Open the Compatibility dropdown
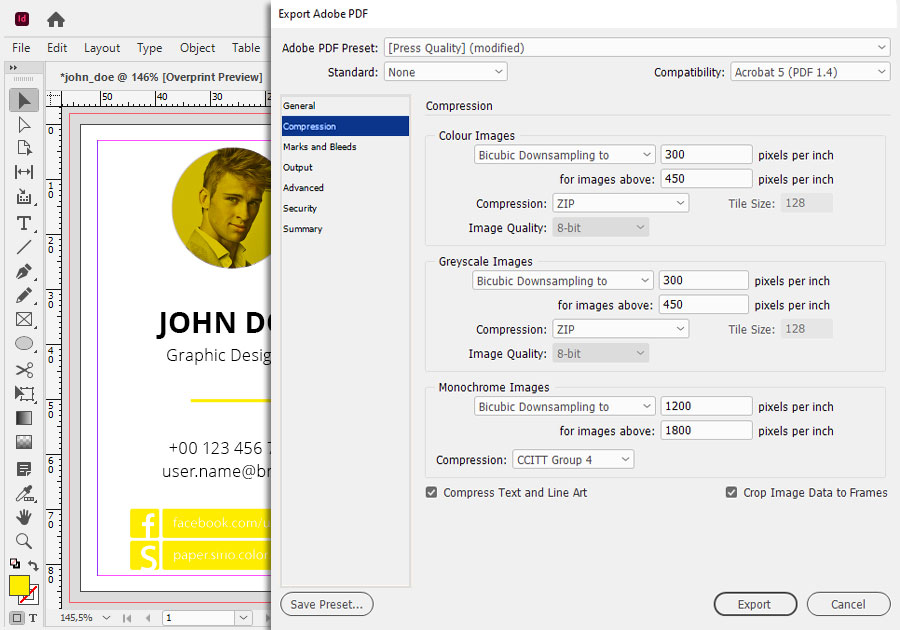 (810, 72)
